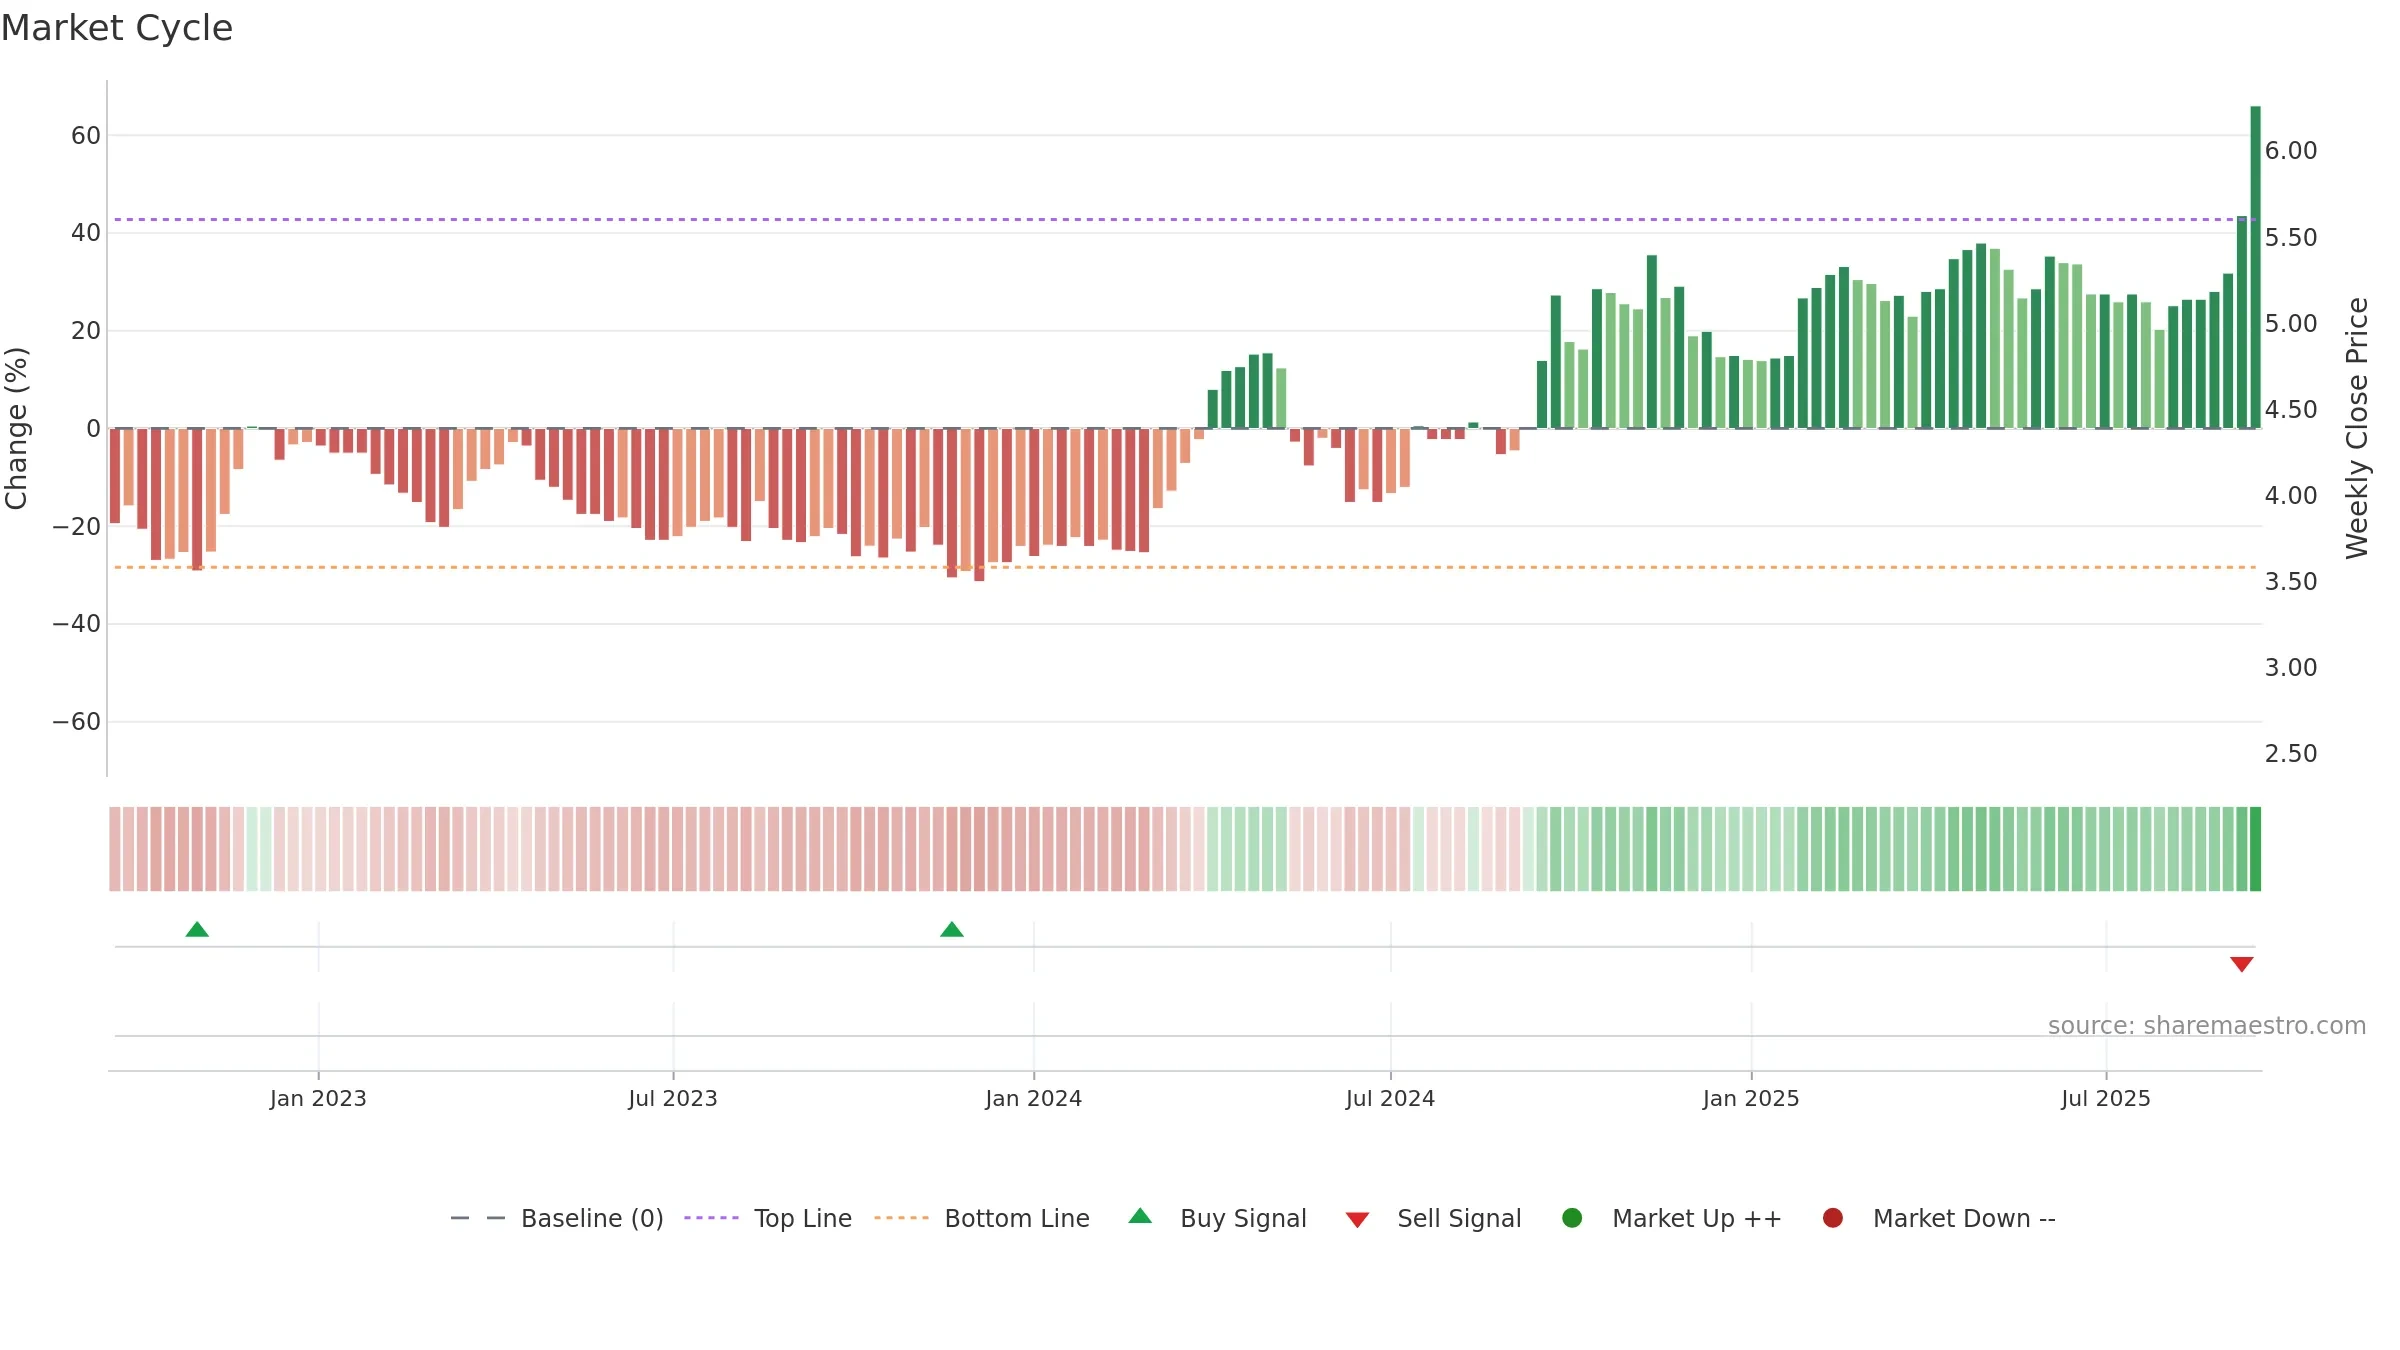Click the purple dotted Top Line

coord(1185,219)
